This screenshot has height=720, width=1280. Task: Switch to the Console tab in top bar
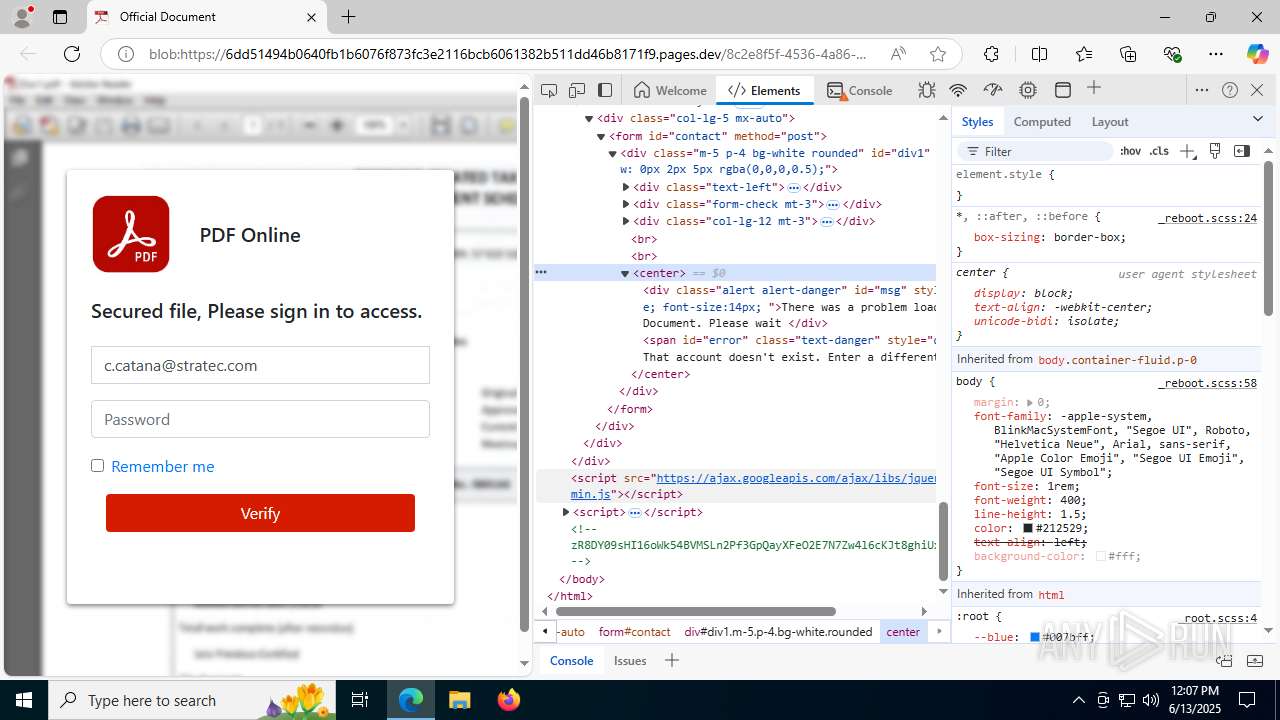(860, 90)
